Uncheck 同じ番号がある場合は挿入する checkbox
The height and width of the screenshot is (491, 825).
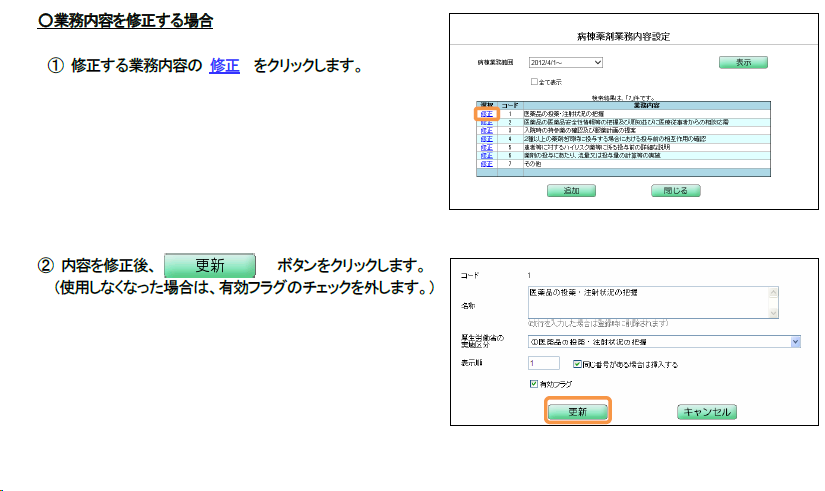click(x=577, y=364)
